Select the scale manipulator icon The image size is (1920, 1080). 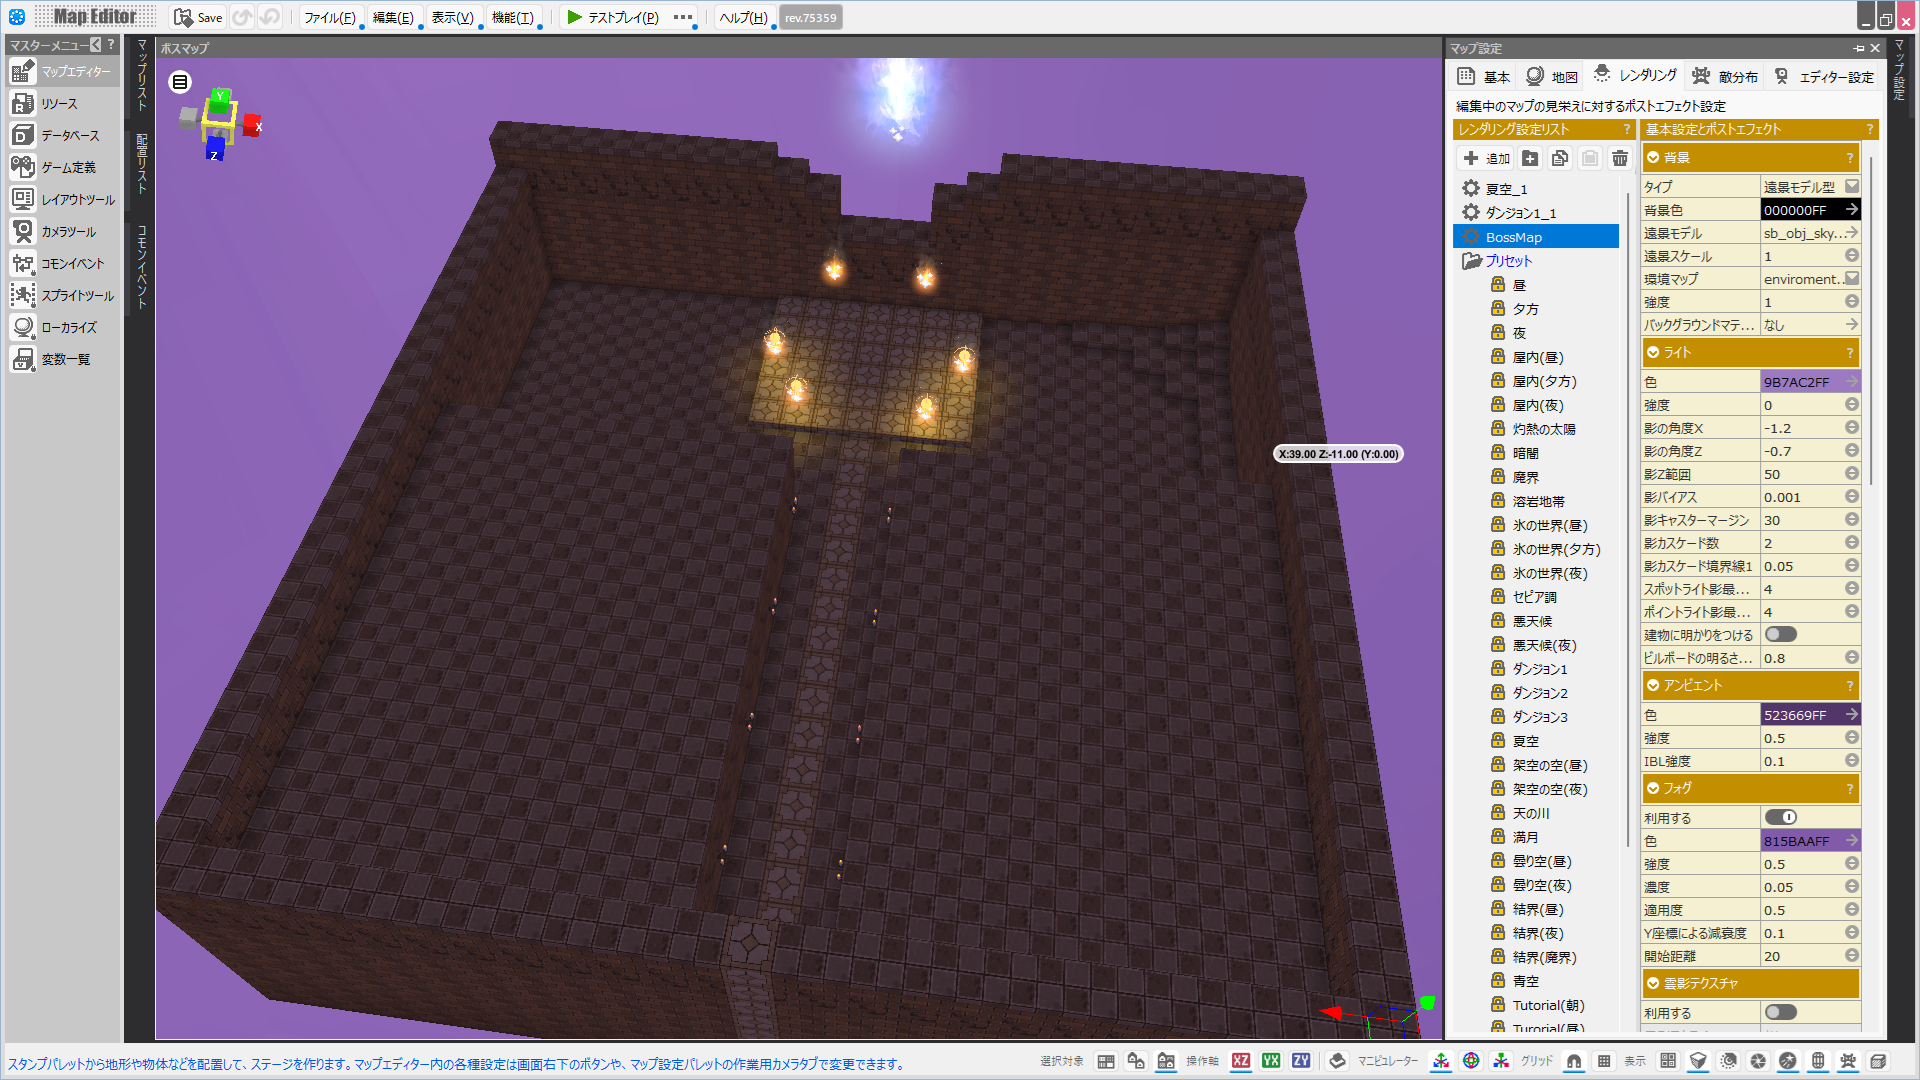(1501, 1061)
